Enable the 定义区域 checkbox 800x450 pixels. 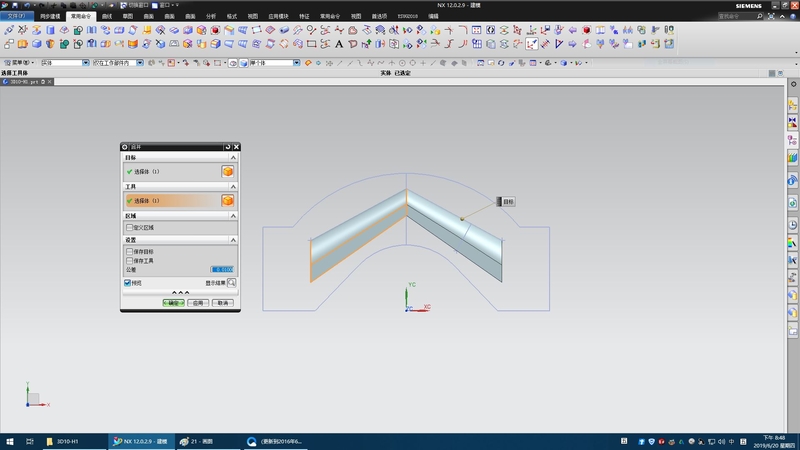pos(128,228)
